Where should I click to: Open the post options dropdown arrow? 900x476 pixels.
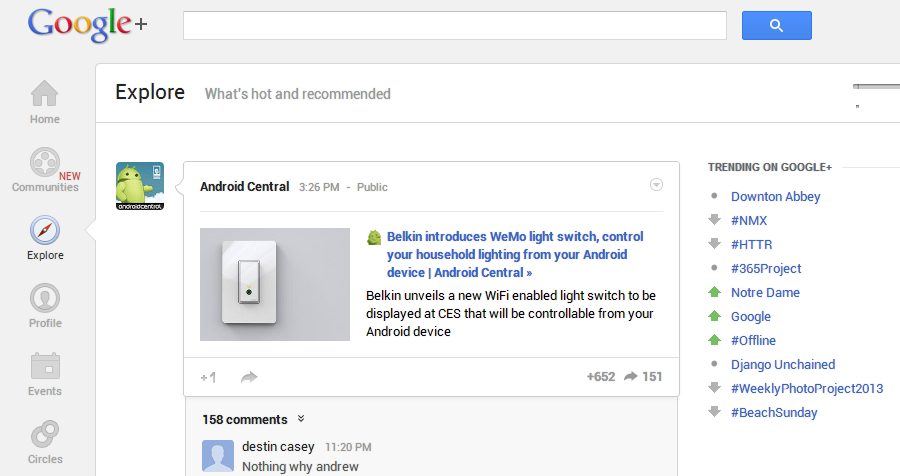(x=656, y=185)
